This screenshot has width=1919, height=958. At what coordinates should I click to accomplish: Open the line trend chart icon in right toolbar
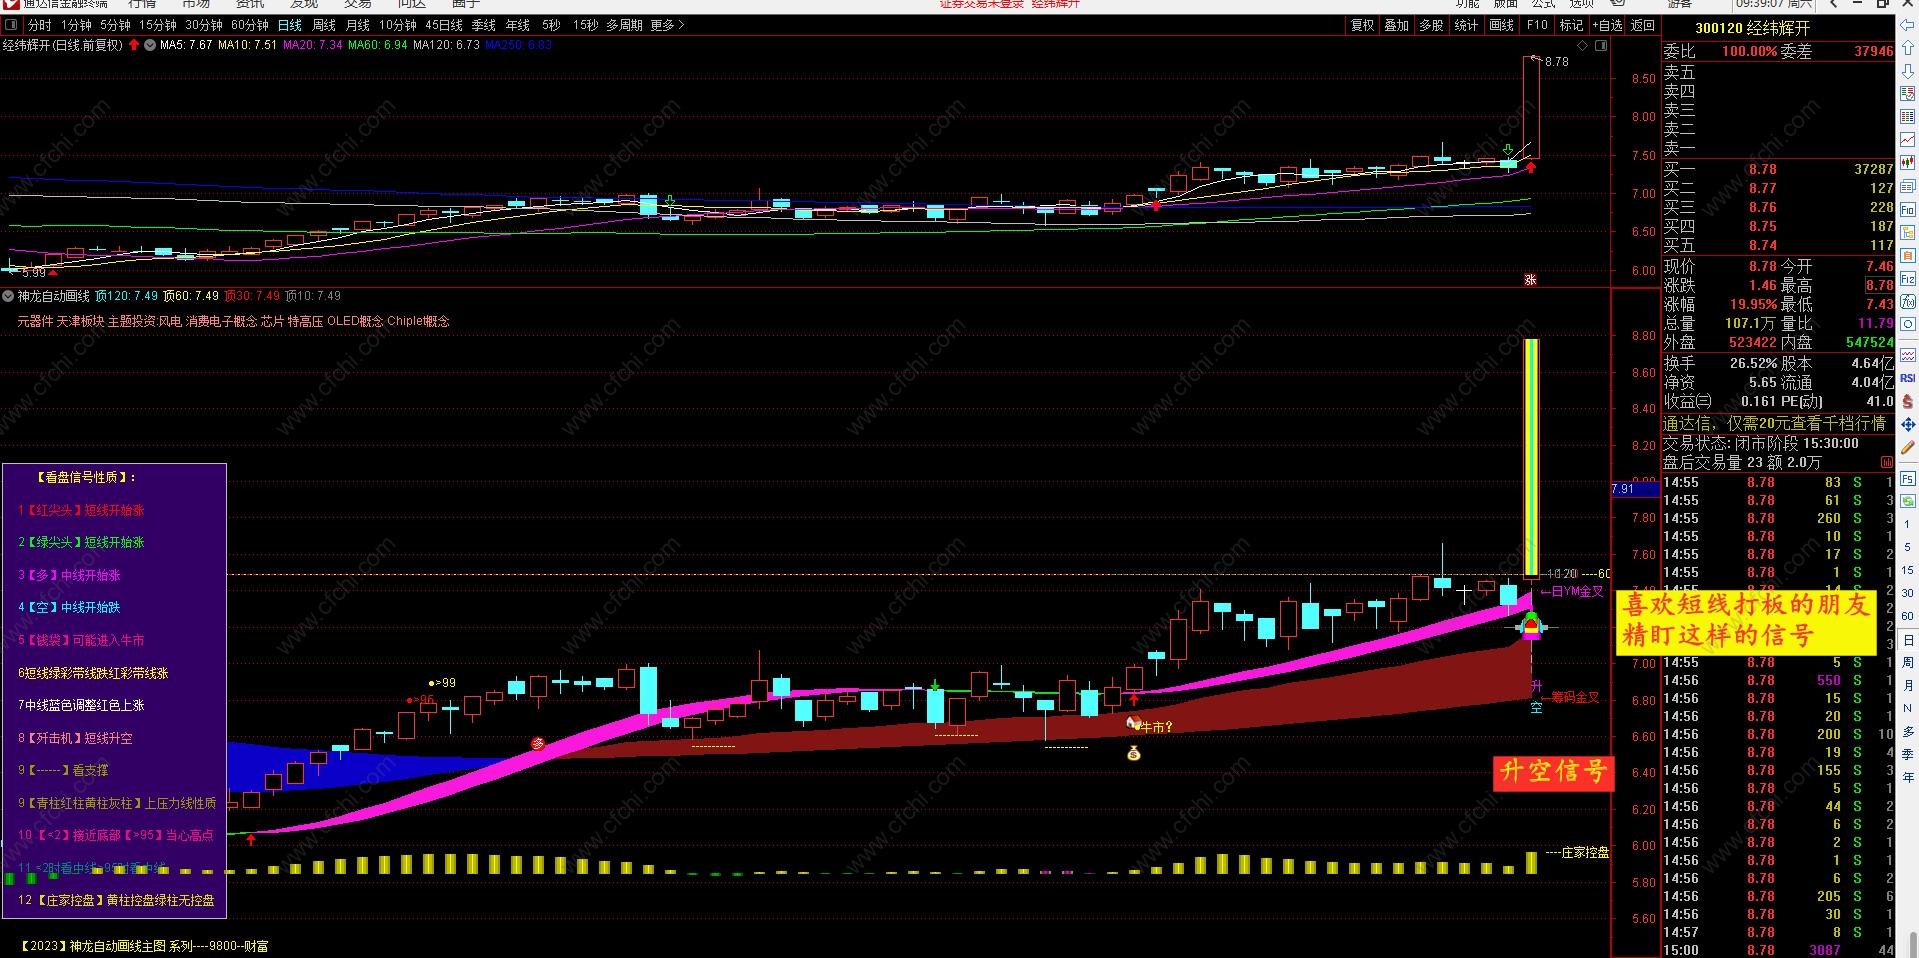(1908, 139)
